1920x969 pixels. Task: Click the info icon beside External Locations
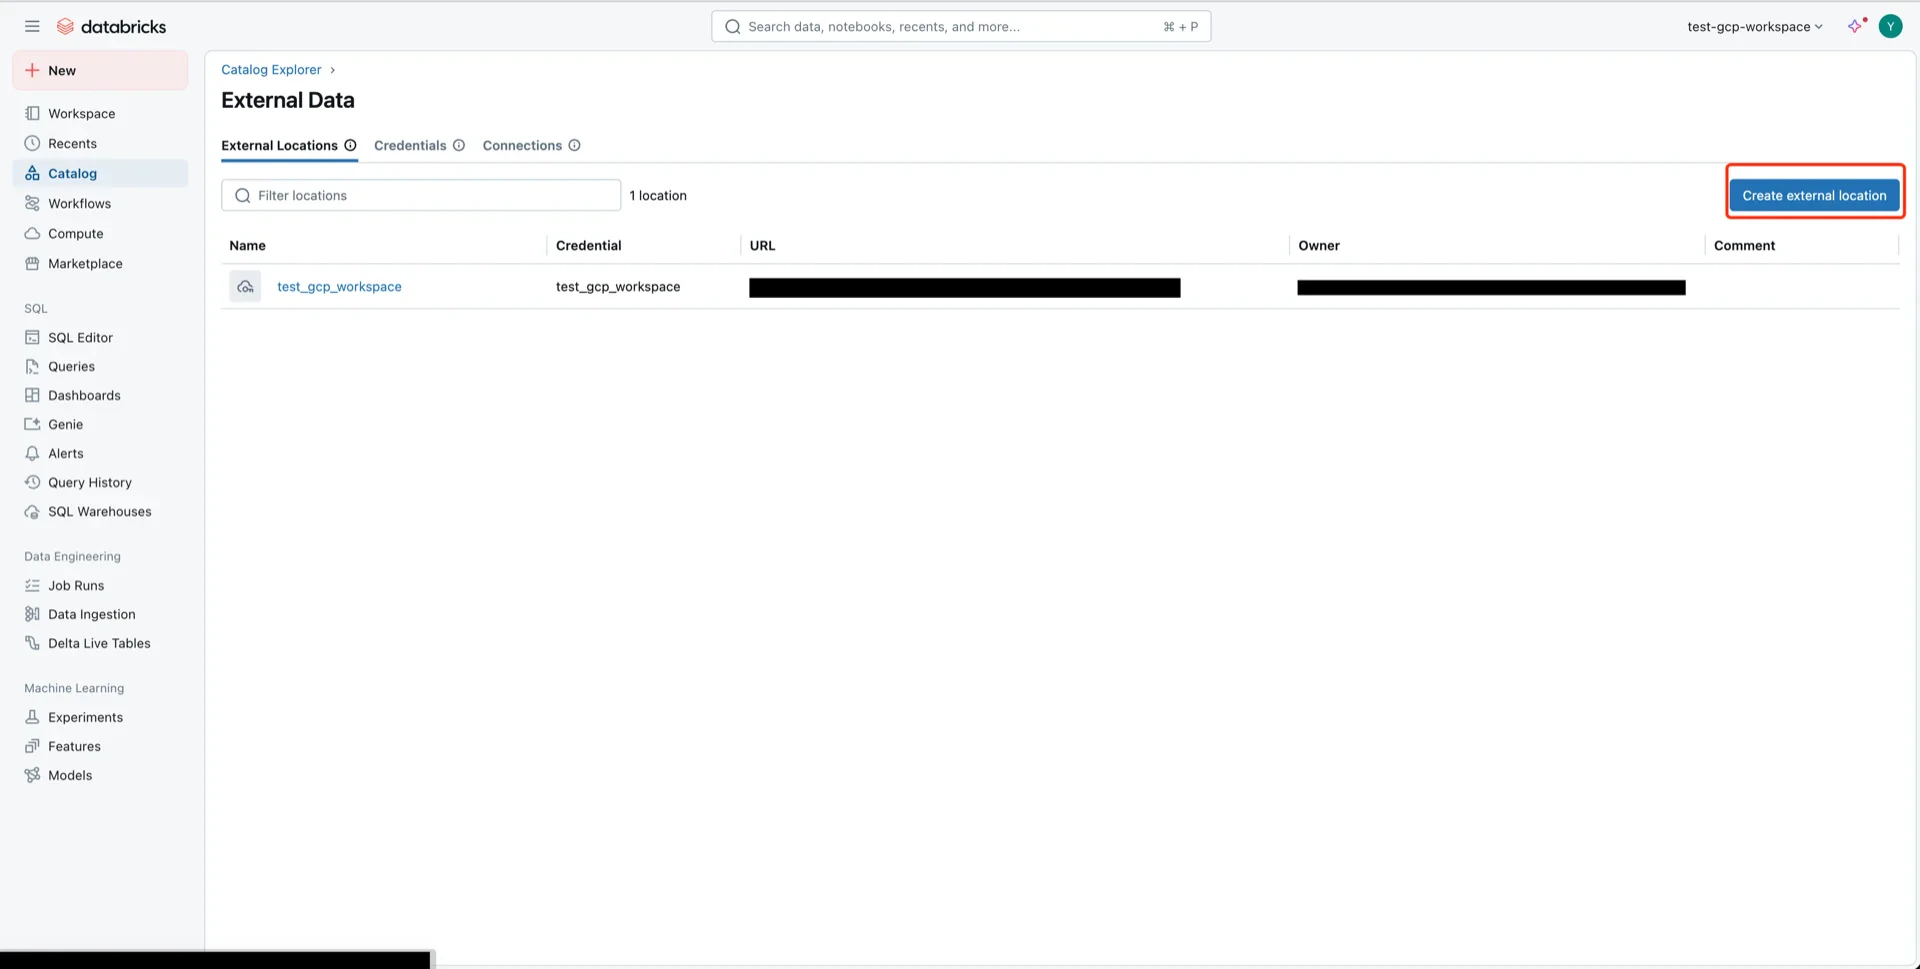click(351, 146)
